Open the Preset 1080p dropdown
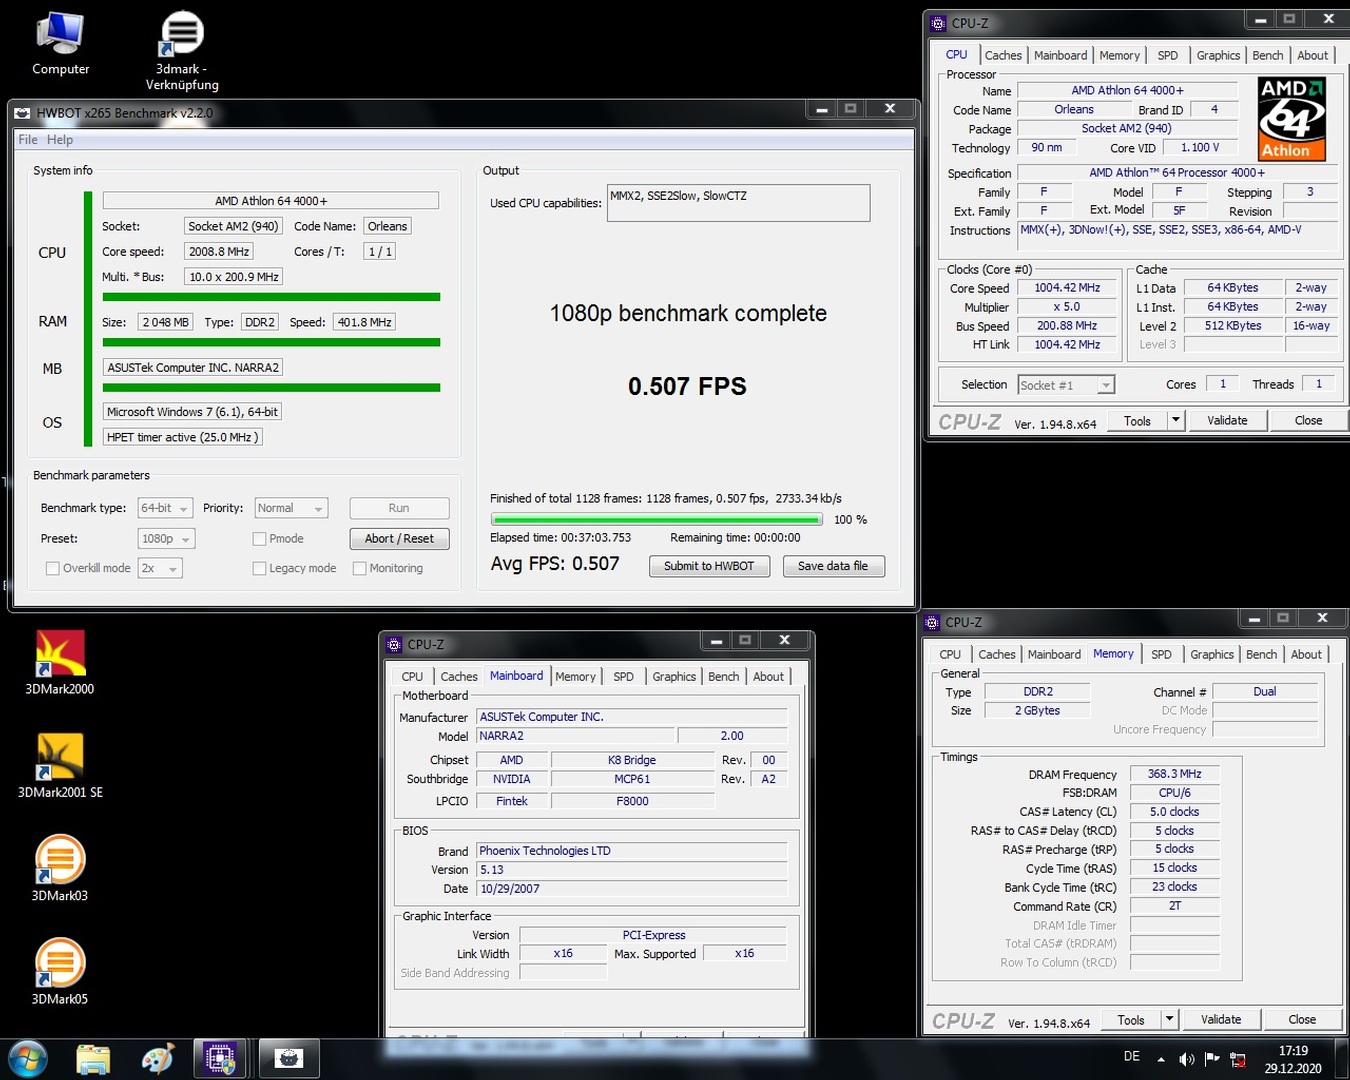The height and width of the screenshot is (1080, 1350). pos(166,539)
